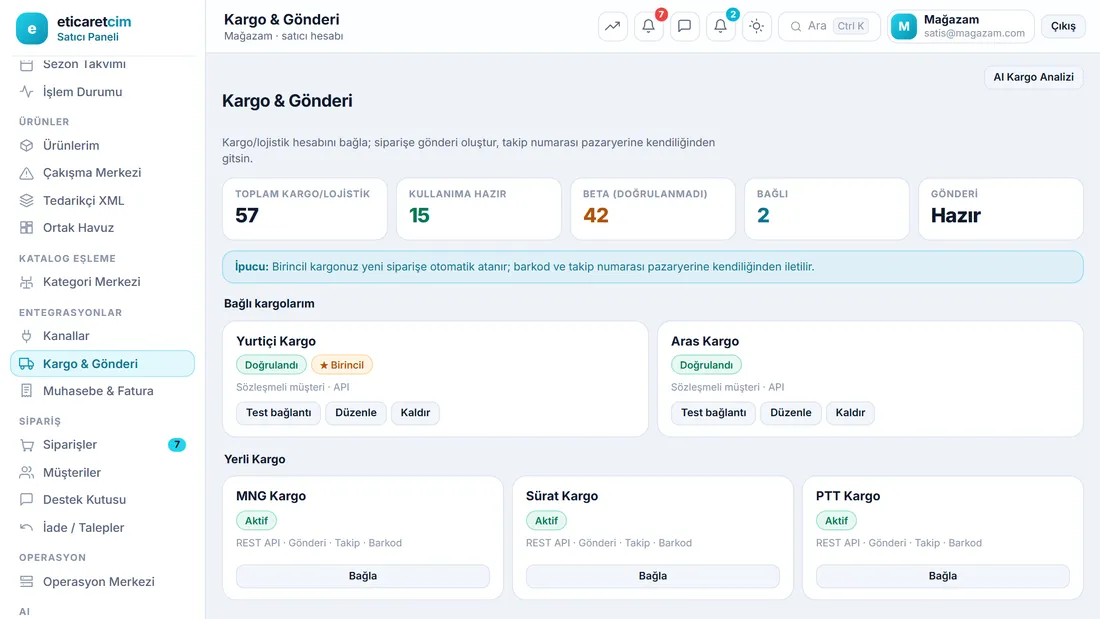Click the Toplam Kargo/Lojistik 57 card
The image size is (1100, 619).
[x=304, y=208]
